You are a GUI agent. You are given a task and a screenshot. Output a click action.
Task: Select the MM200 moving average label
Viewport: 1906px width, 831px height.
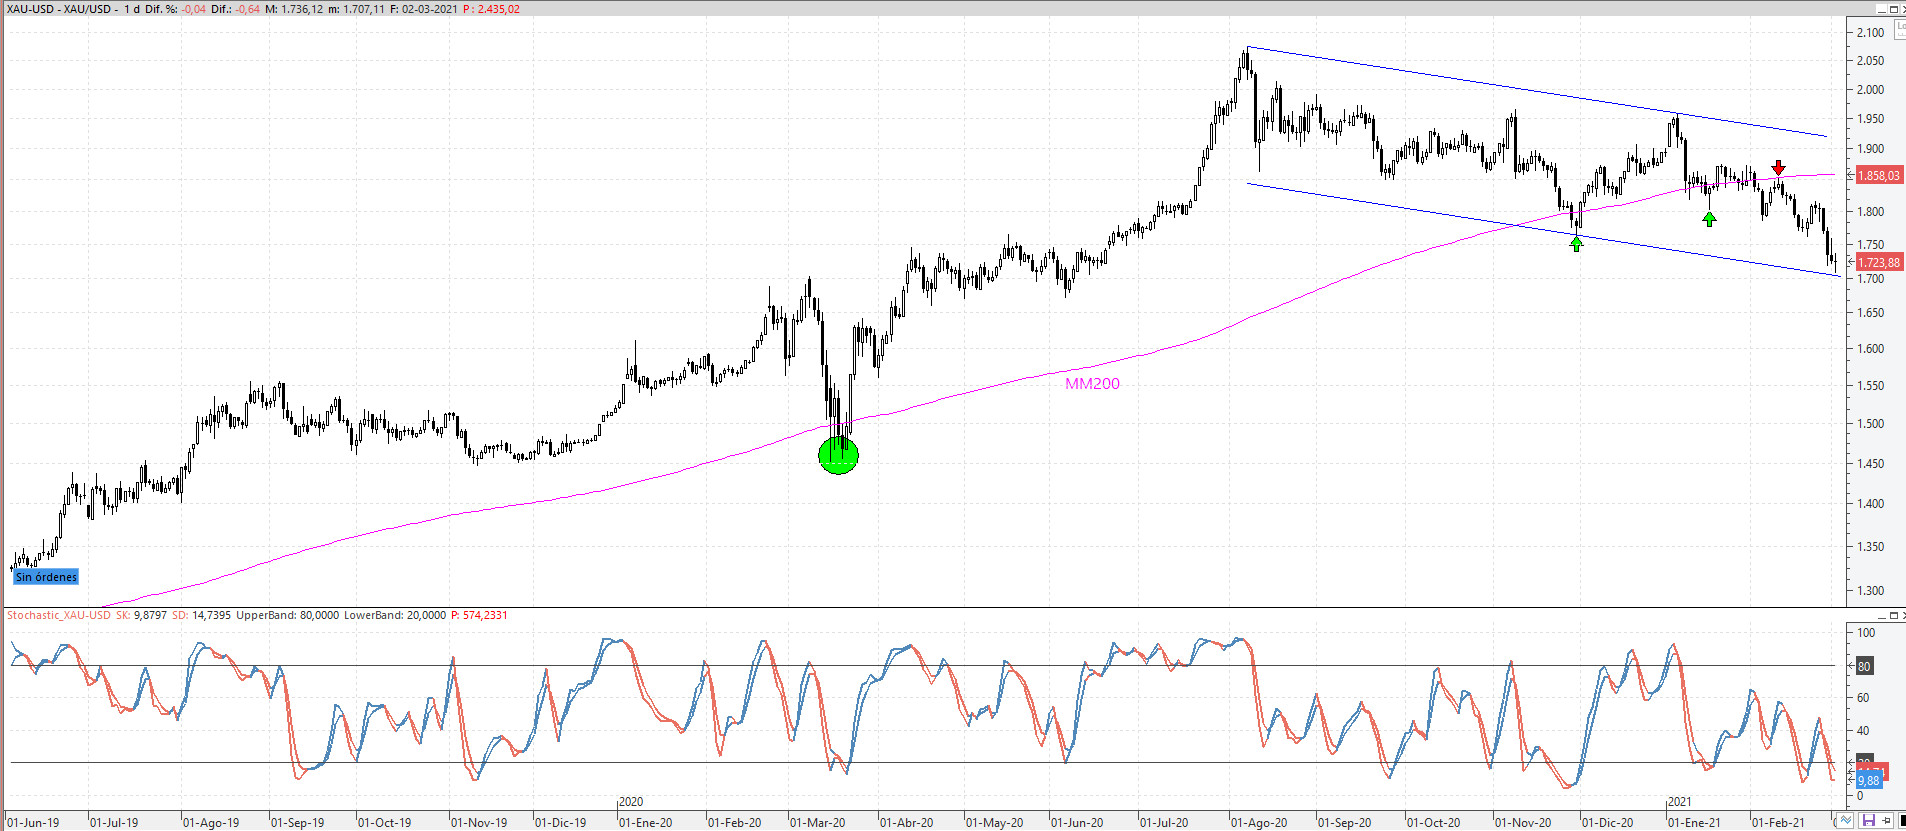tap(1092, 384)
